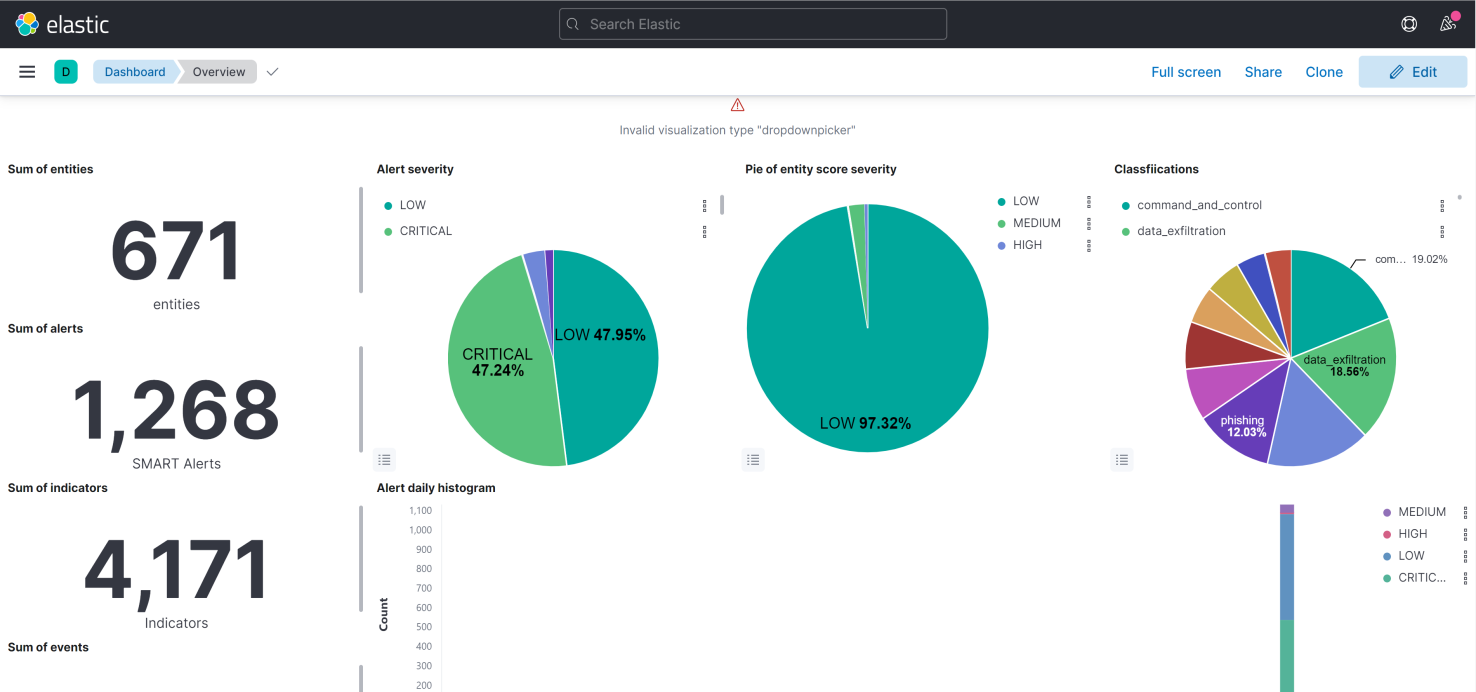Screen dimensions: 1476x692
Task: Open the Elastic home logo
Action: pos(62,24)
